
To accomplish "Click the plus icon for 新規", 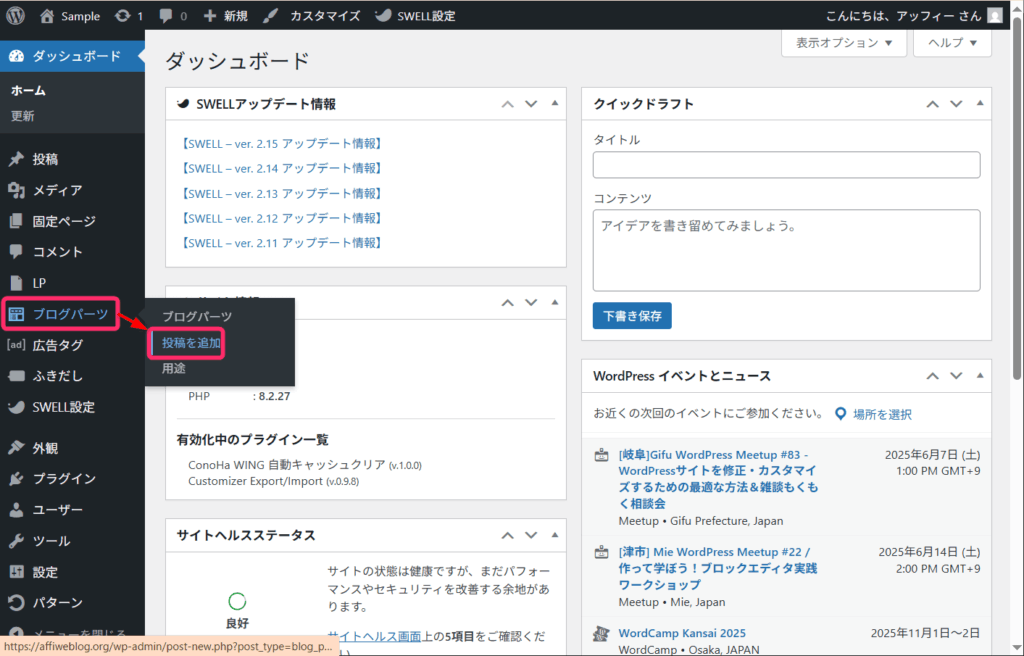I will [x=209, y=16].
